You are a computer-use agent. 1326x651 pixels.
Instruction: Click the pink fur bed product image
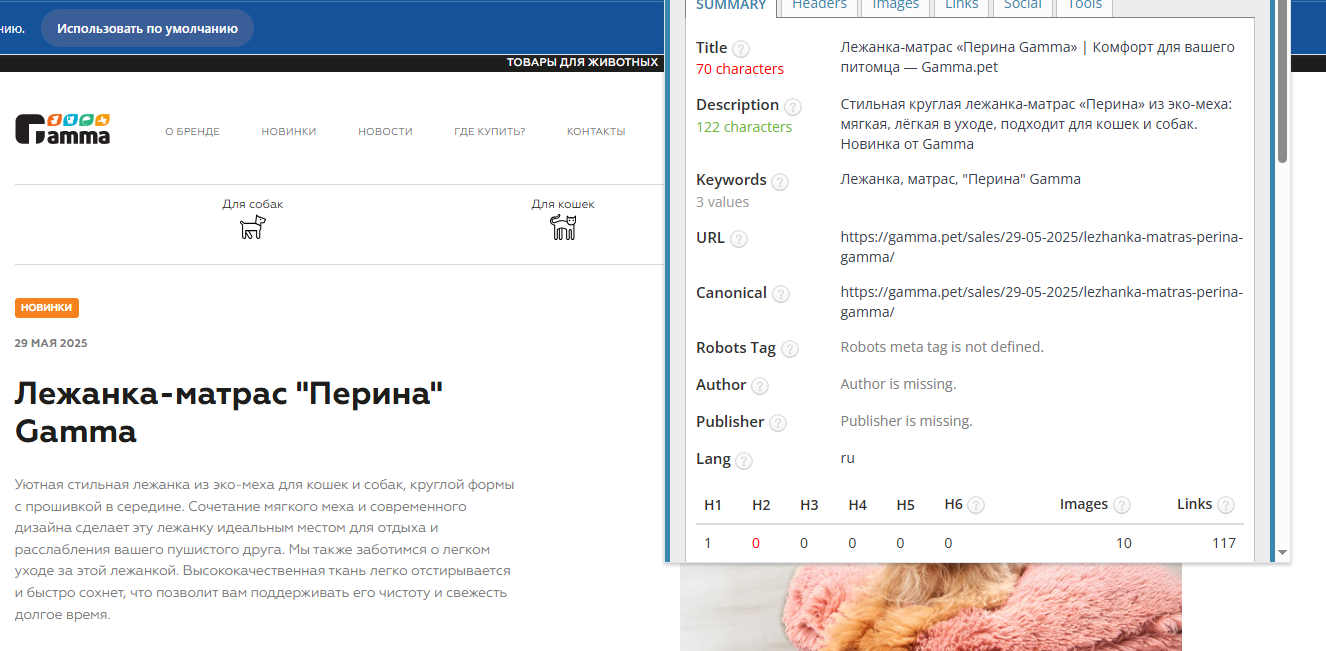pos(931,606)
